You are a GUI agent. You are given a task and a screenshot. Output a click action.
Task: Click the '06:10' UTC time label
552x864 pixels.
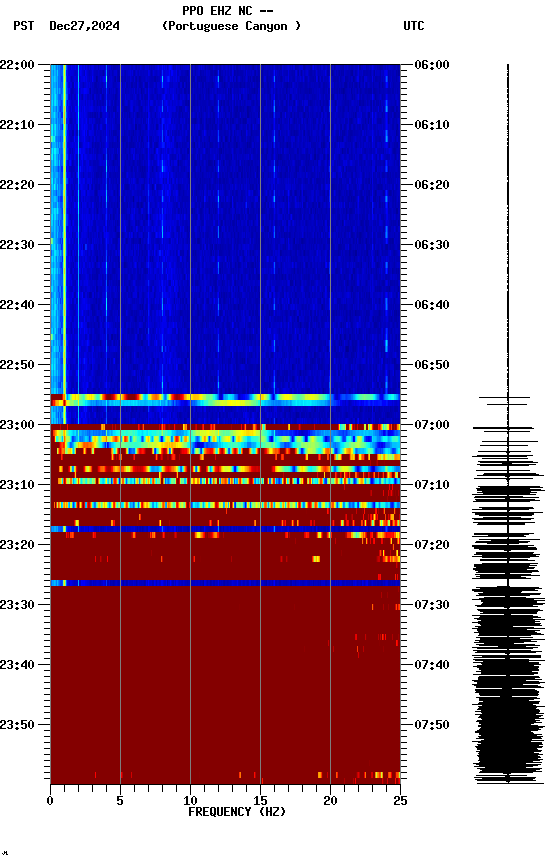(432, 125)
